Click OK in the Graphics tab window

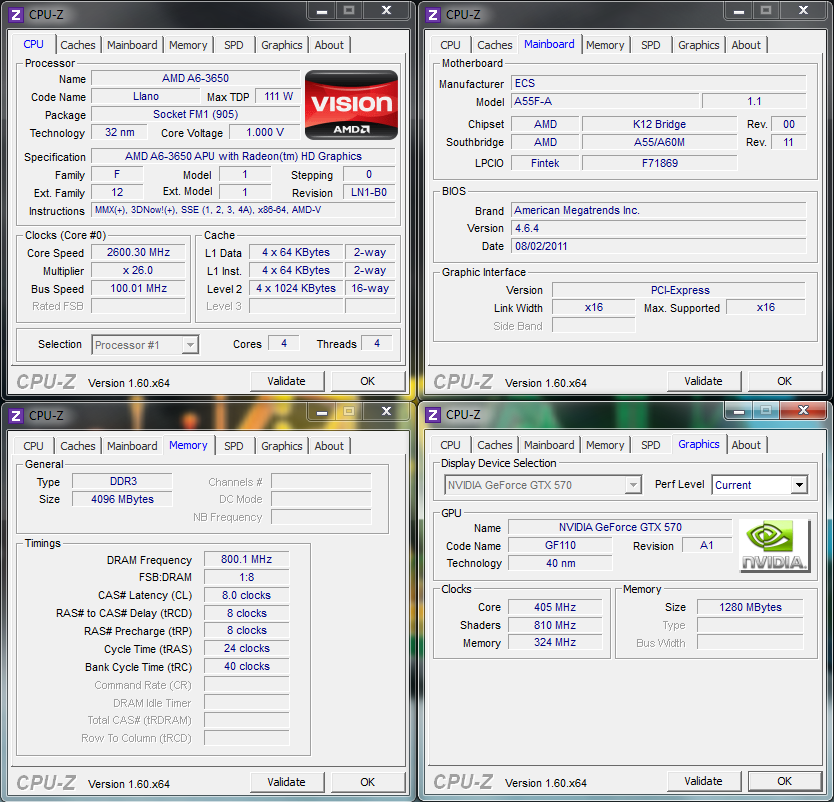(784, 781)
